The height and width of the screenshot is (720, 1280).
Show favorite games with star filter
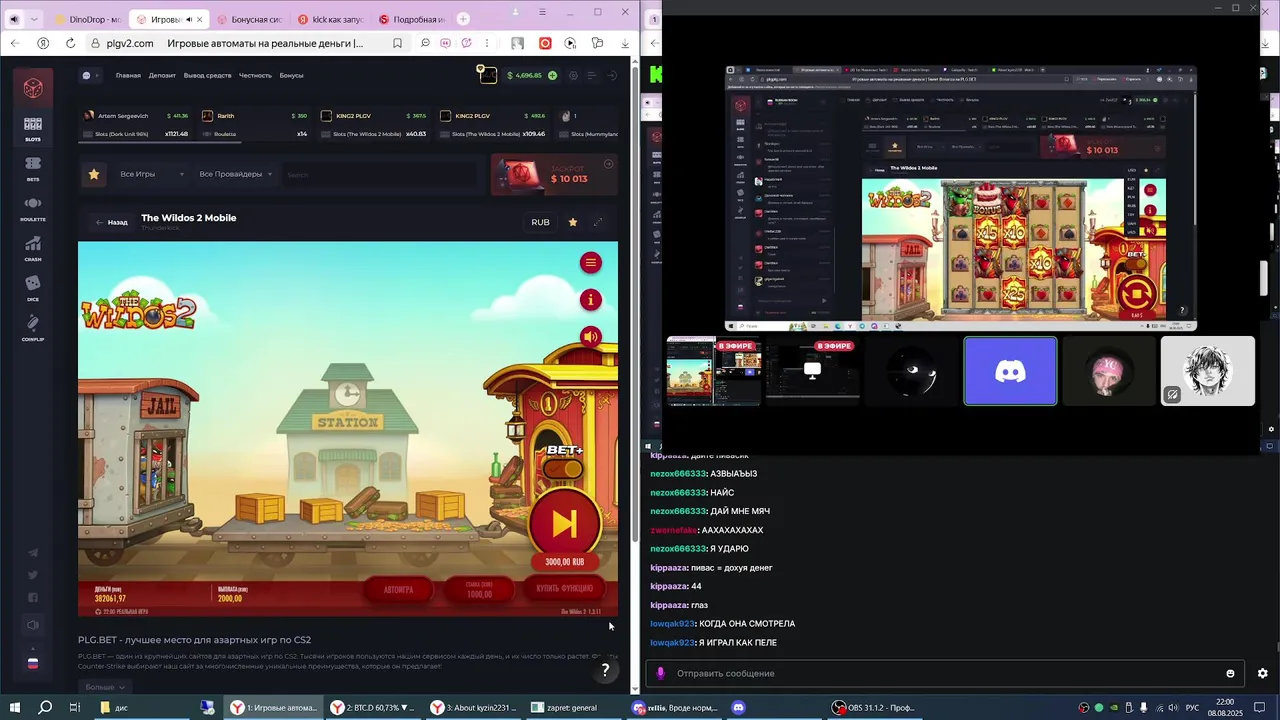point(94,174)
